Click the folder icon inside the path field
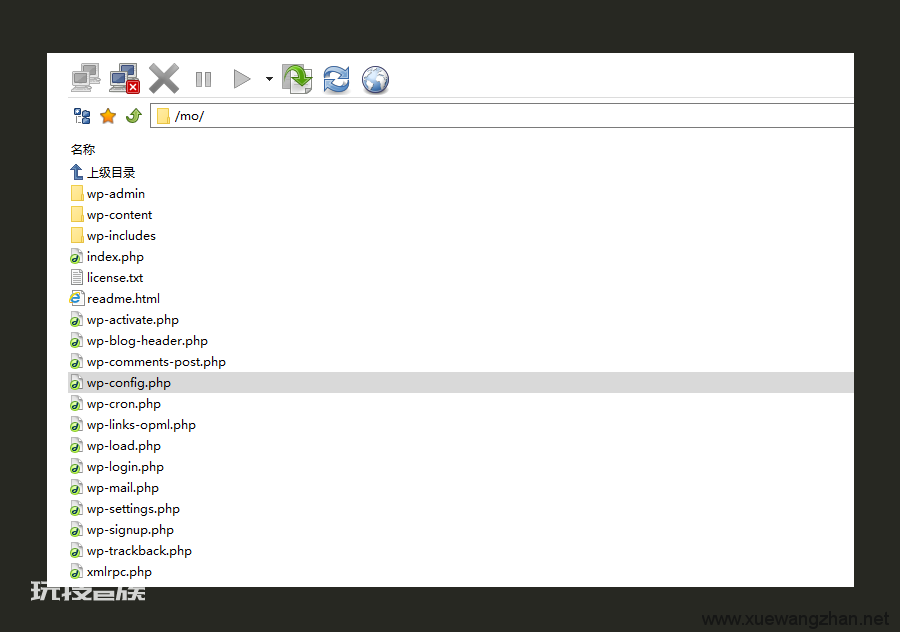The image size is (900, 632). (x=164, y=116)
